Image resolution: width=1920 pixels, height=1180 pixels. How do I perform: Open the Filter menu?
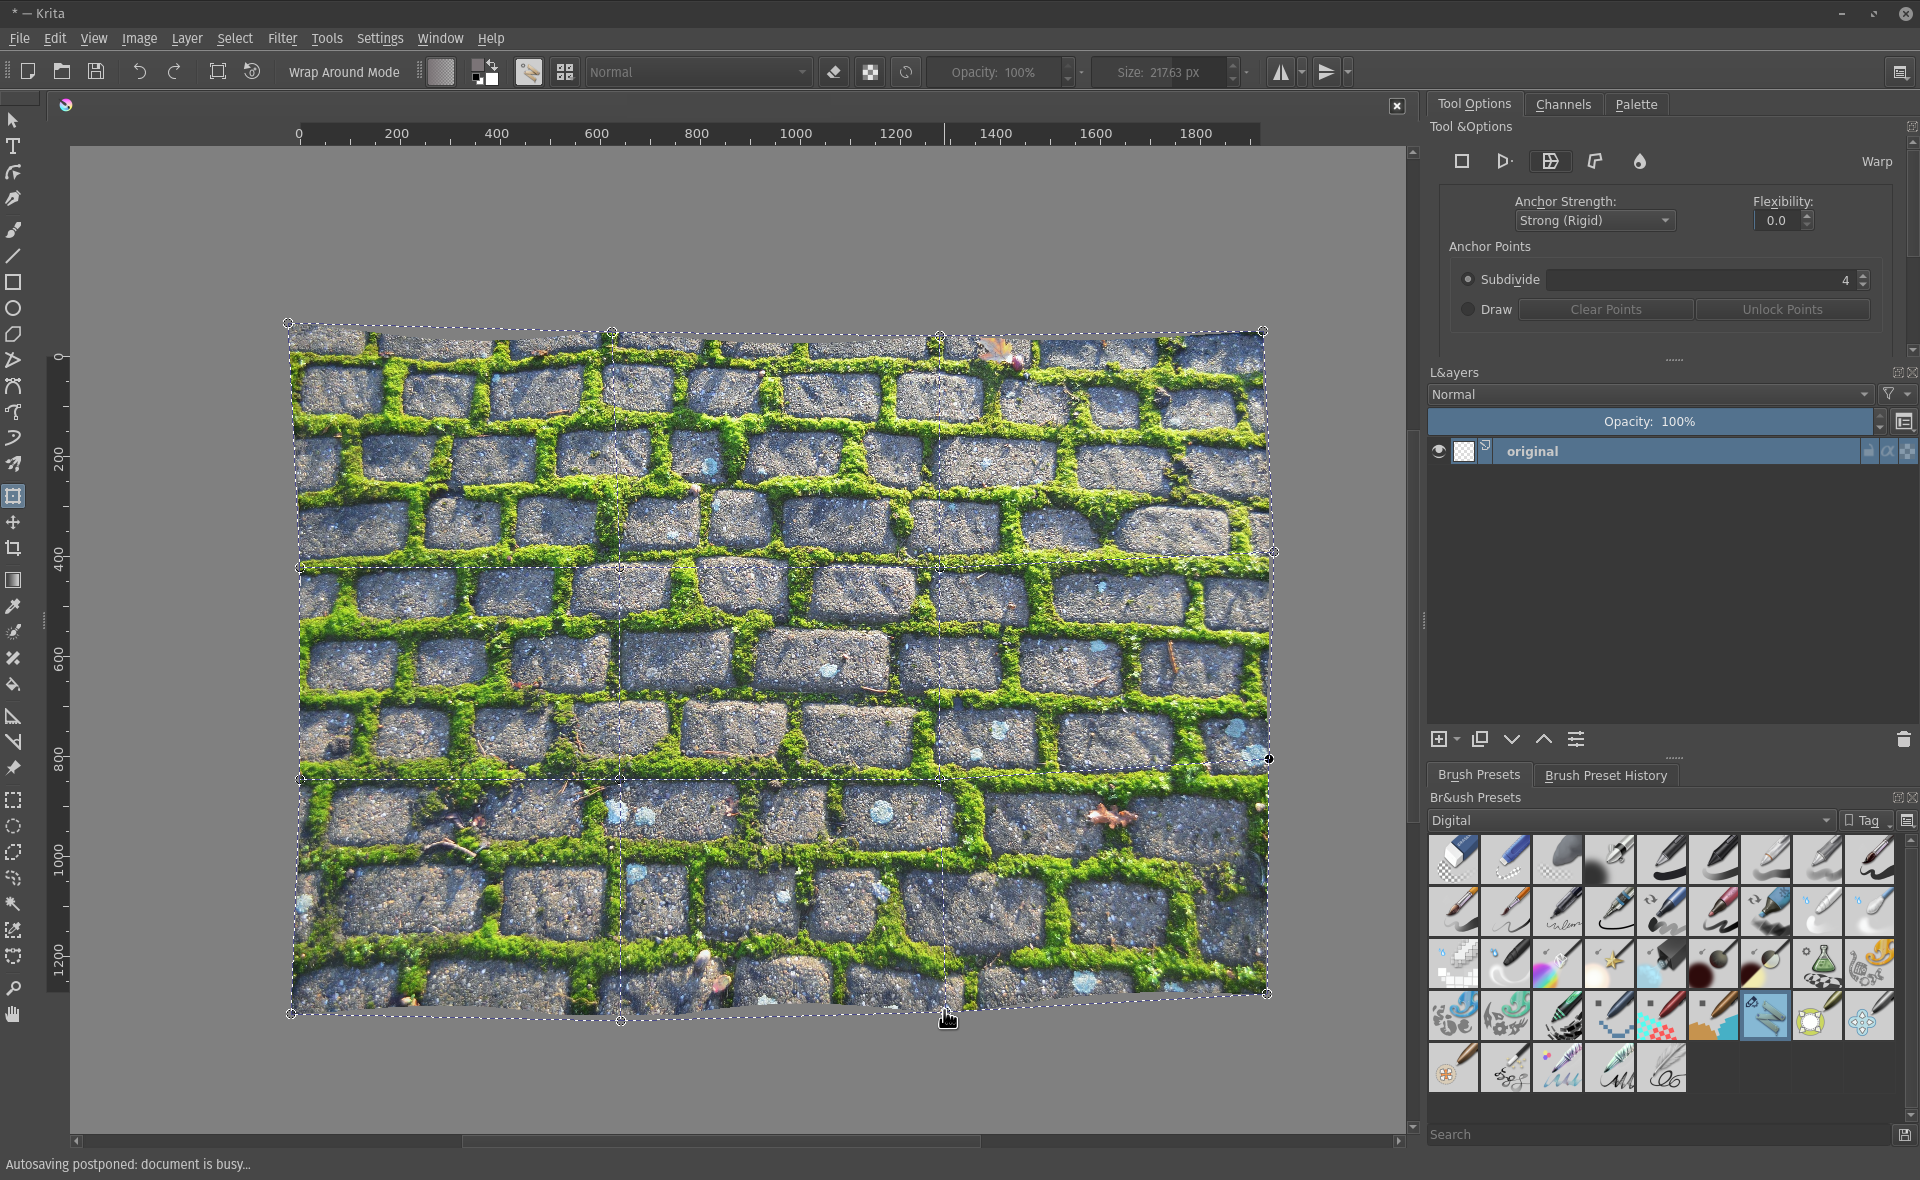[282, 38]
